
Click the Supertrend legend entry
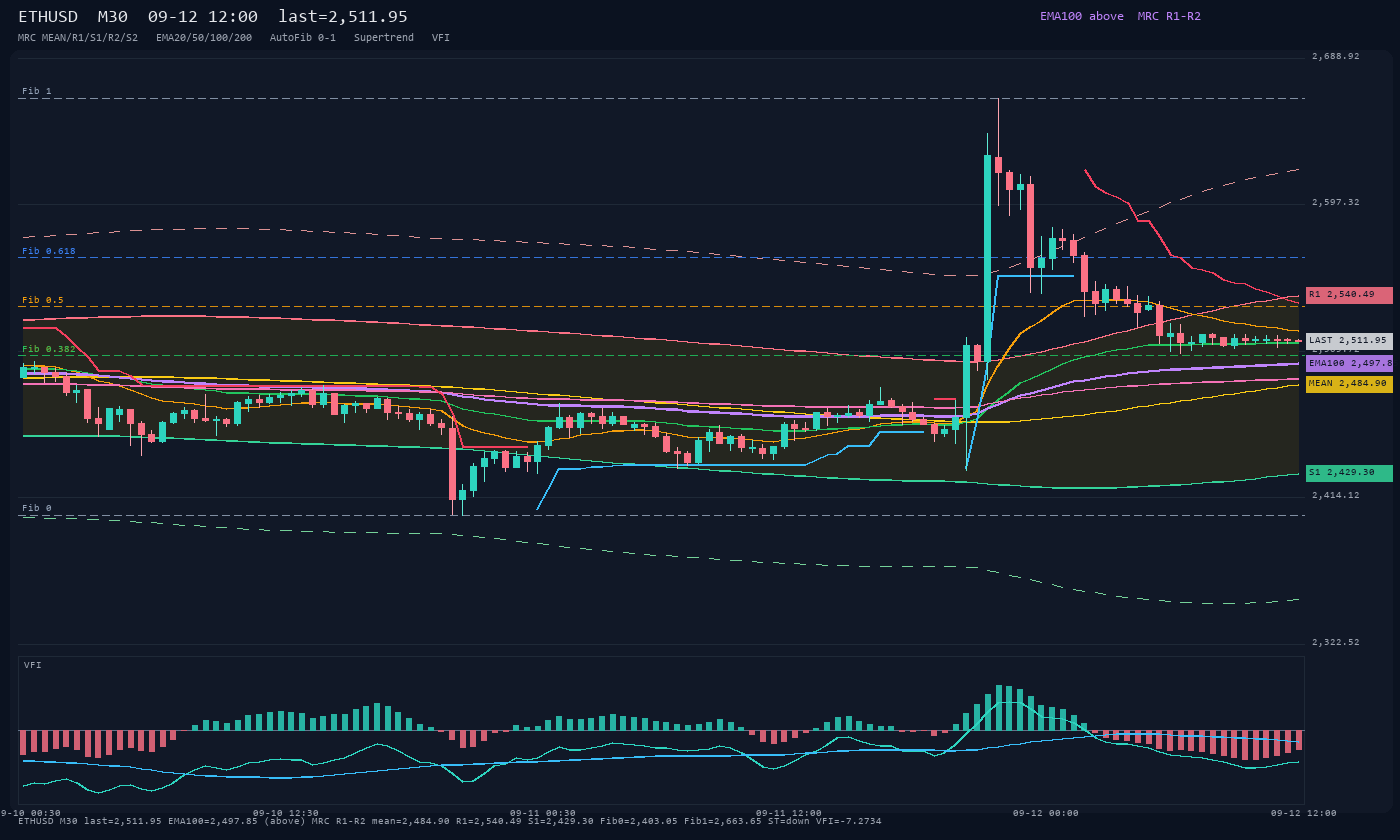tap(384, 38)
